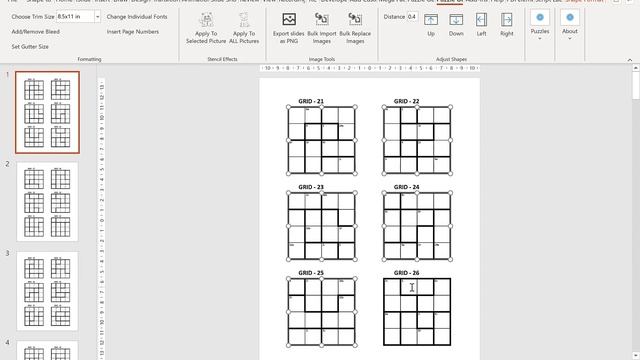Click the Distance value field
640x360 pixels.
[412, 17]
